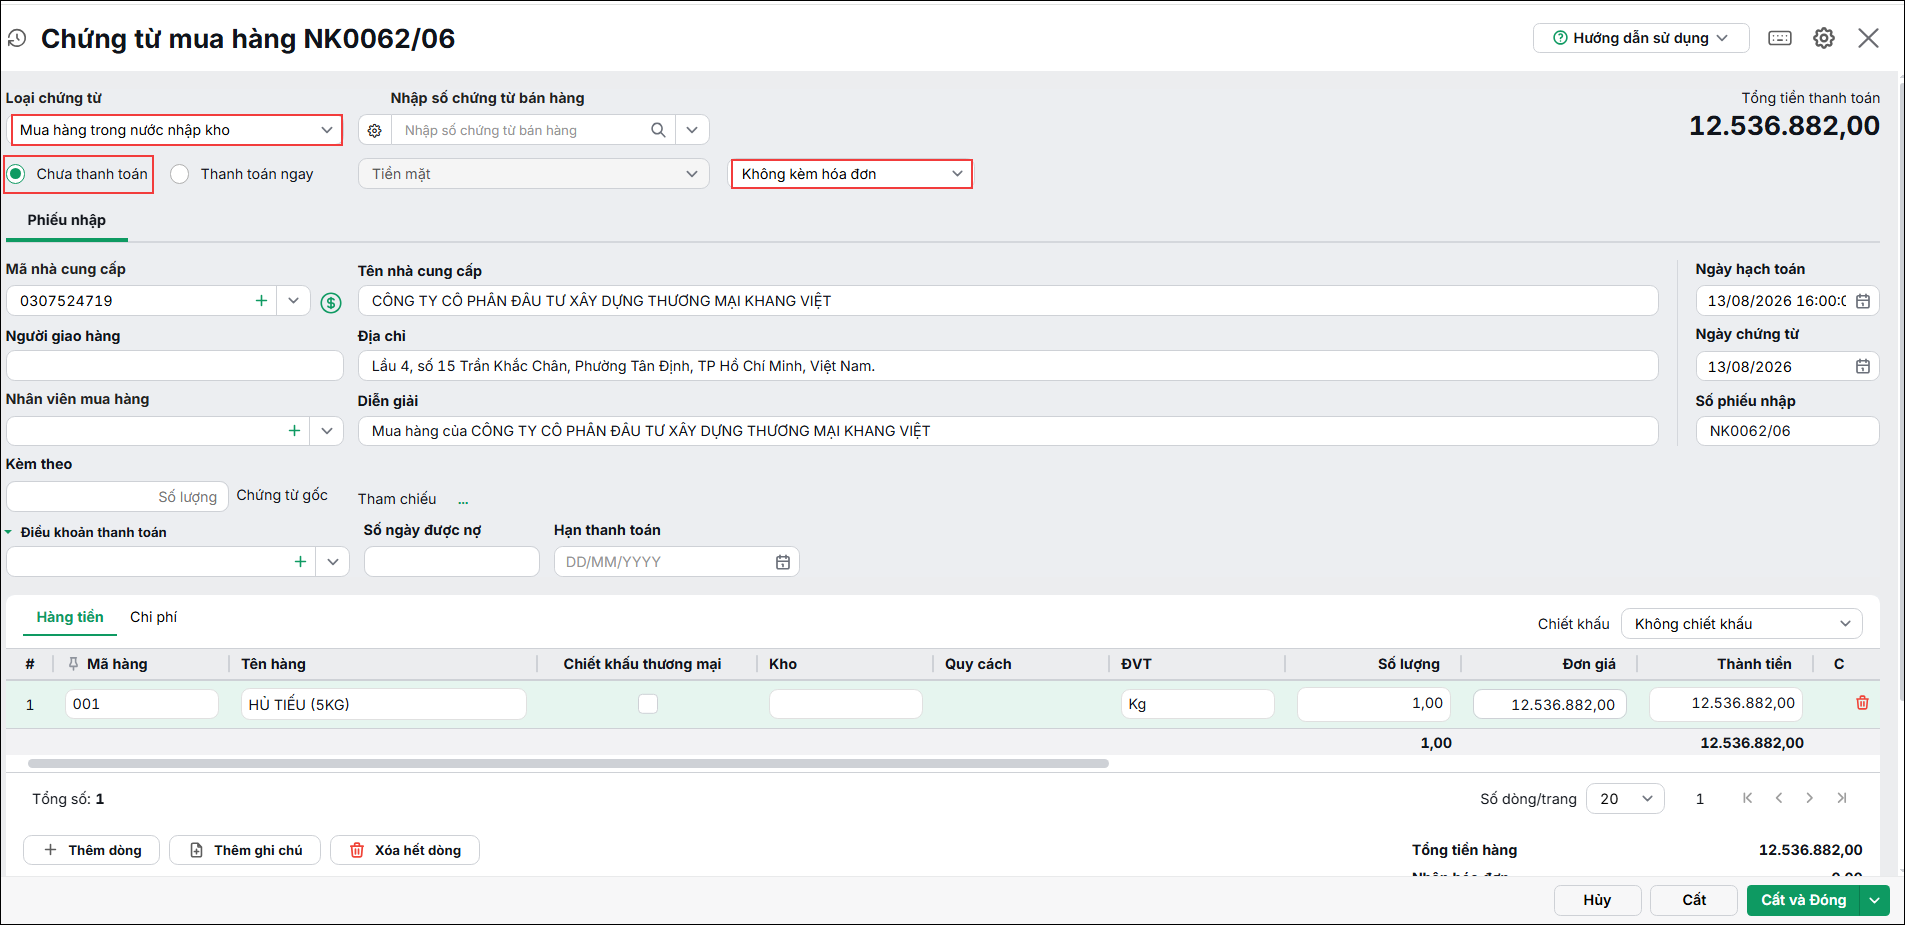Select Chưa thanh toán radio option
This screenshot has height=925, width=1905.
(16, 174)
